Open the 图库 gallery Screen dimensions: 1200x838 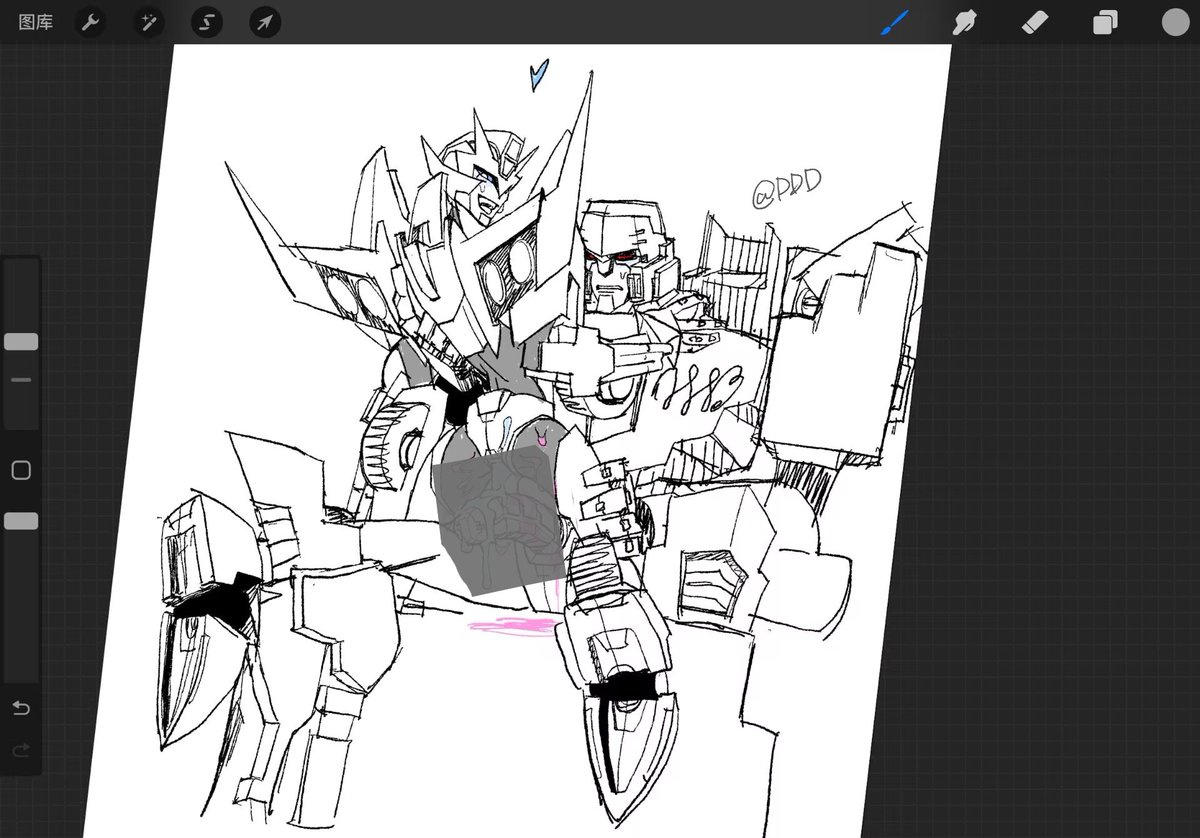pos(36,22)
